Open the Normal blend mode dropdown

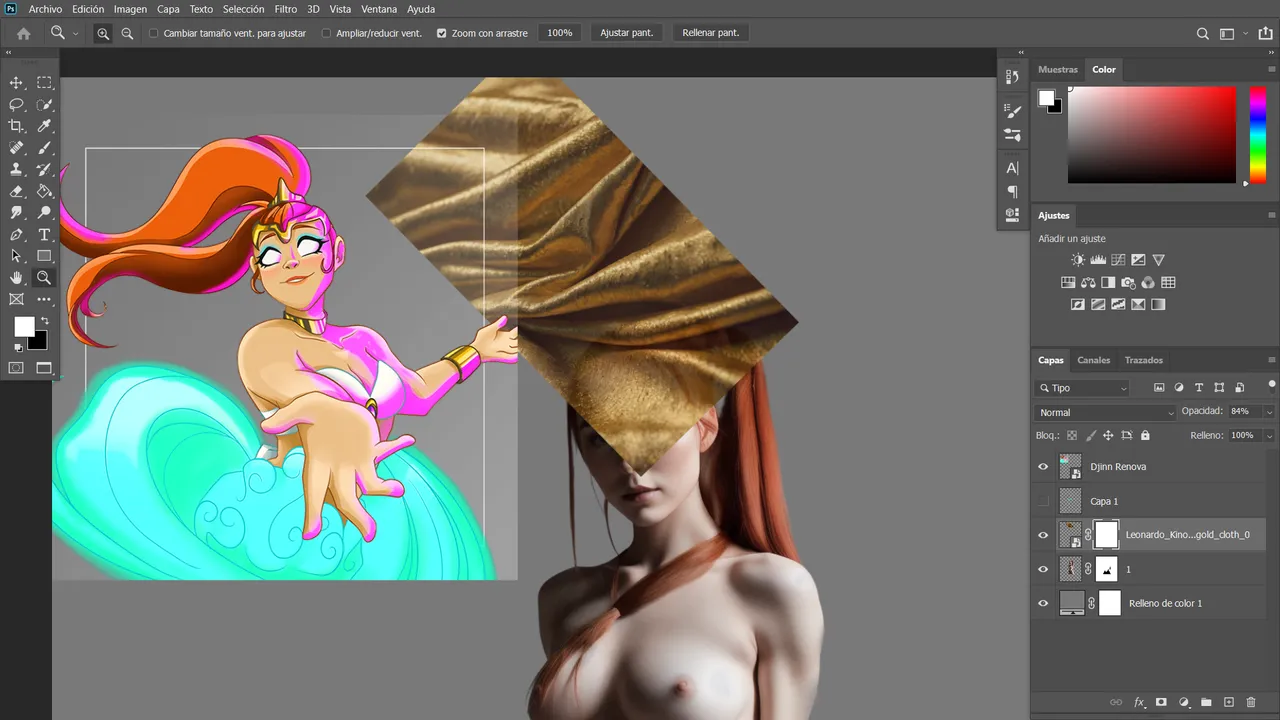point(1106,412)
